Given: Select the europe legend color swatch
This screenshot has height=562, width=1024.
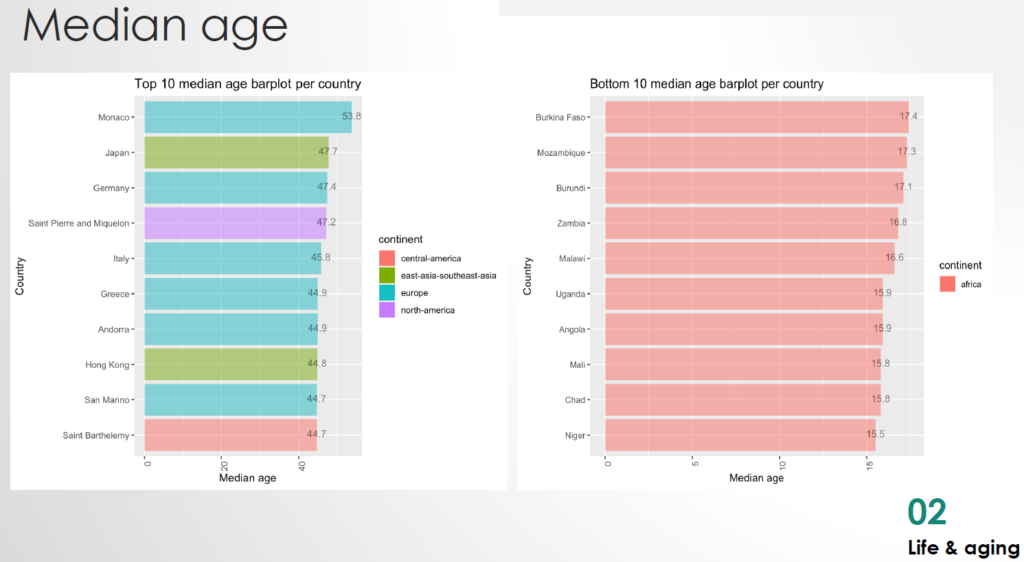Looking at the screenshot, I should click(388, 292).
